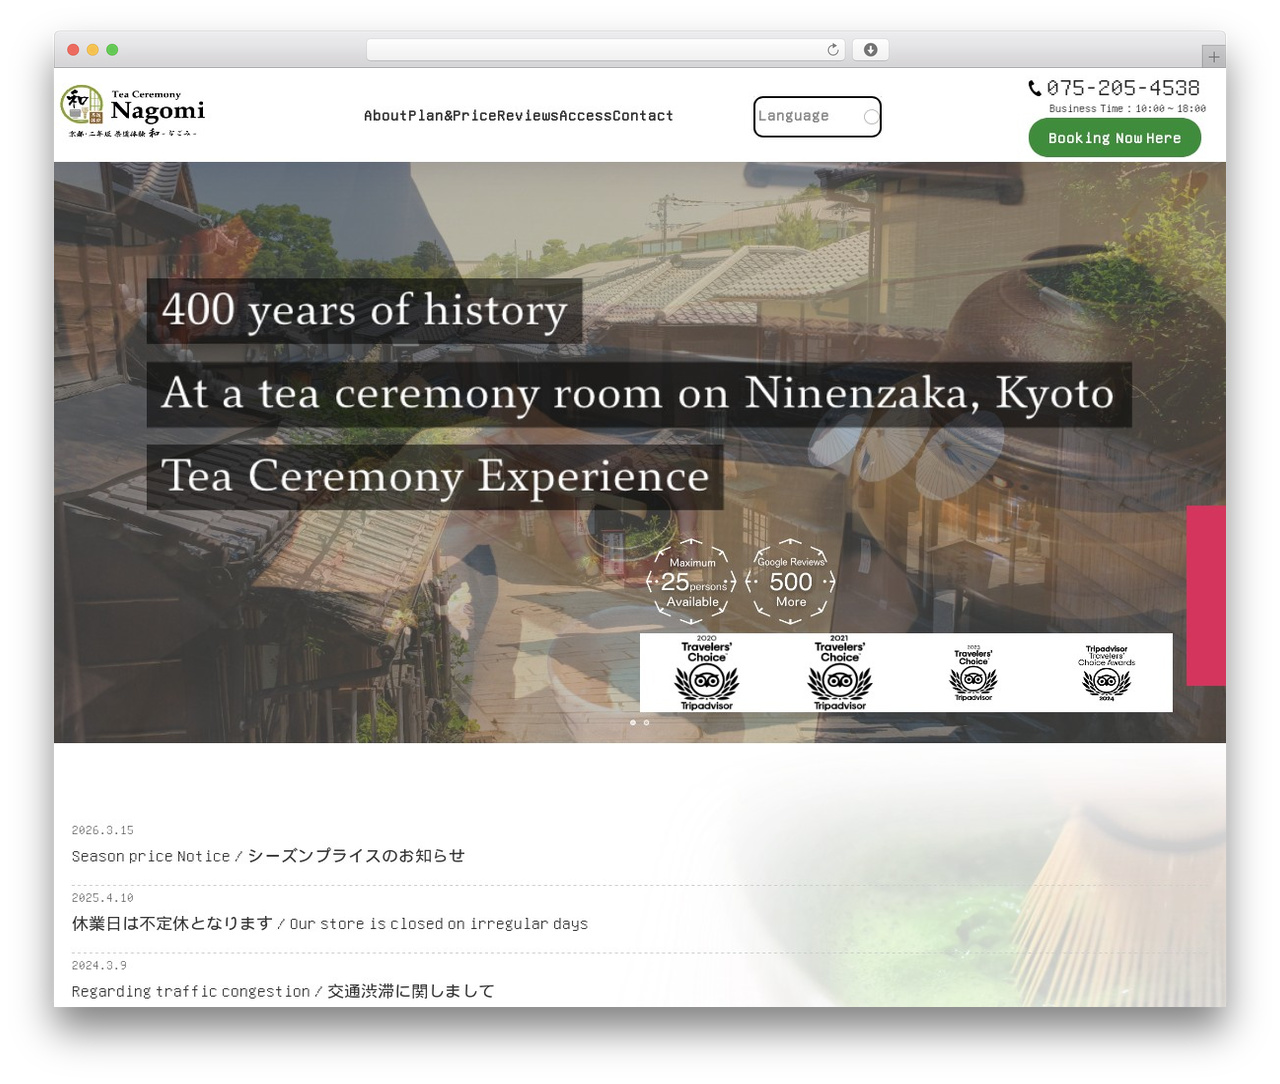Open the Plan&Price menu item
Image resolution: width=1280 pixels, height=1084 pixels.
click(x=452, y=116)
